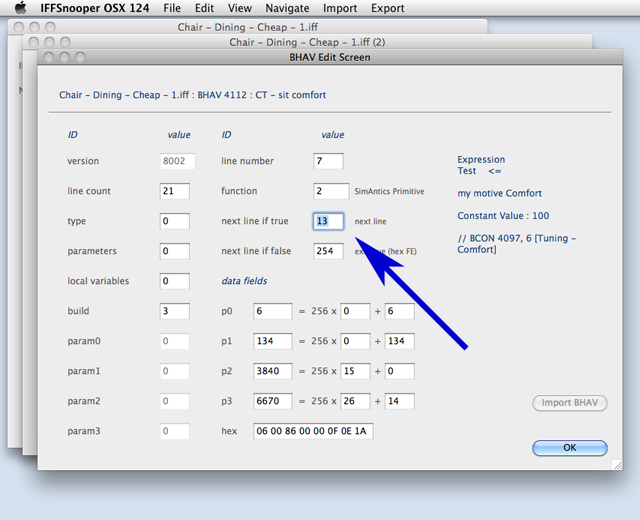Click the line count value field

tap(175, 191)
